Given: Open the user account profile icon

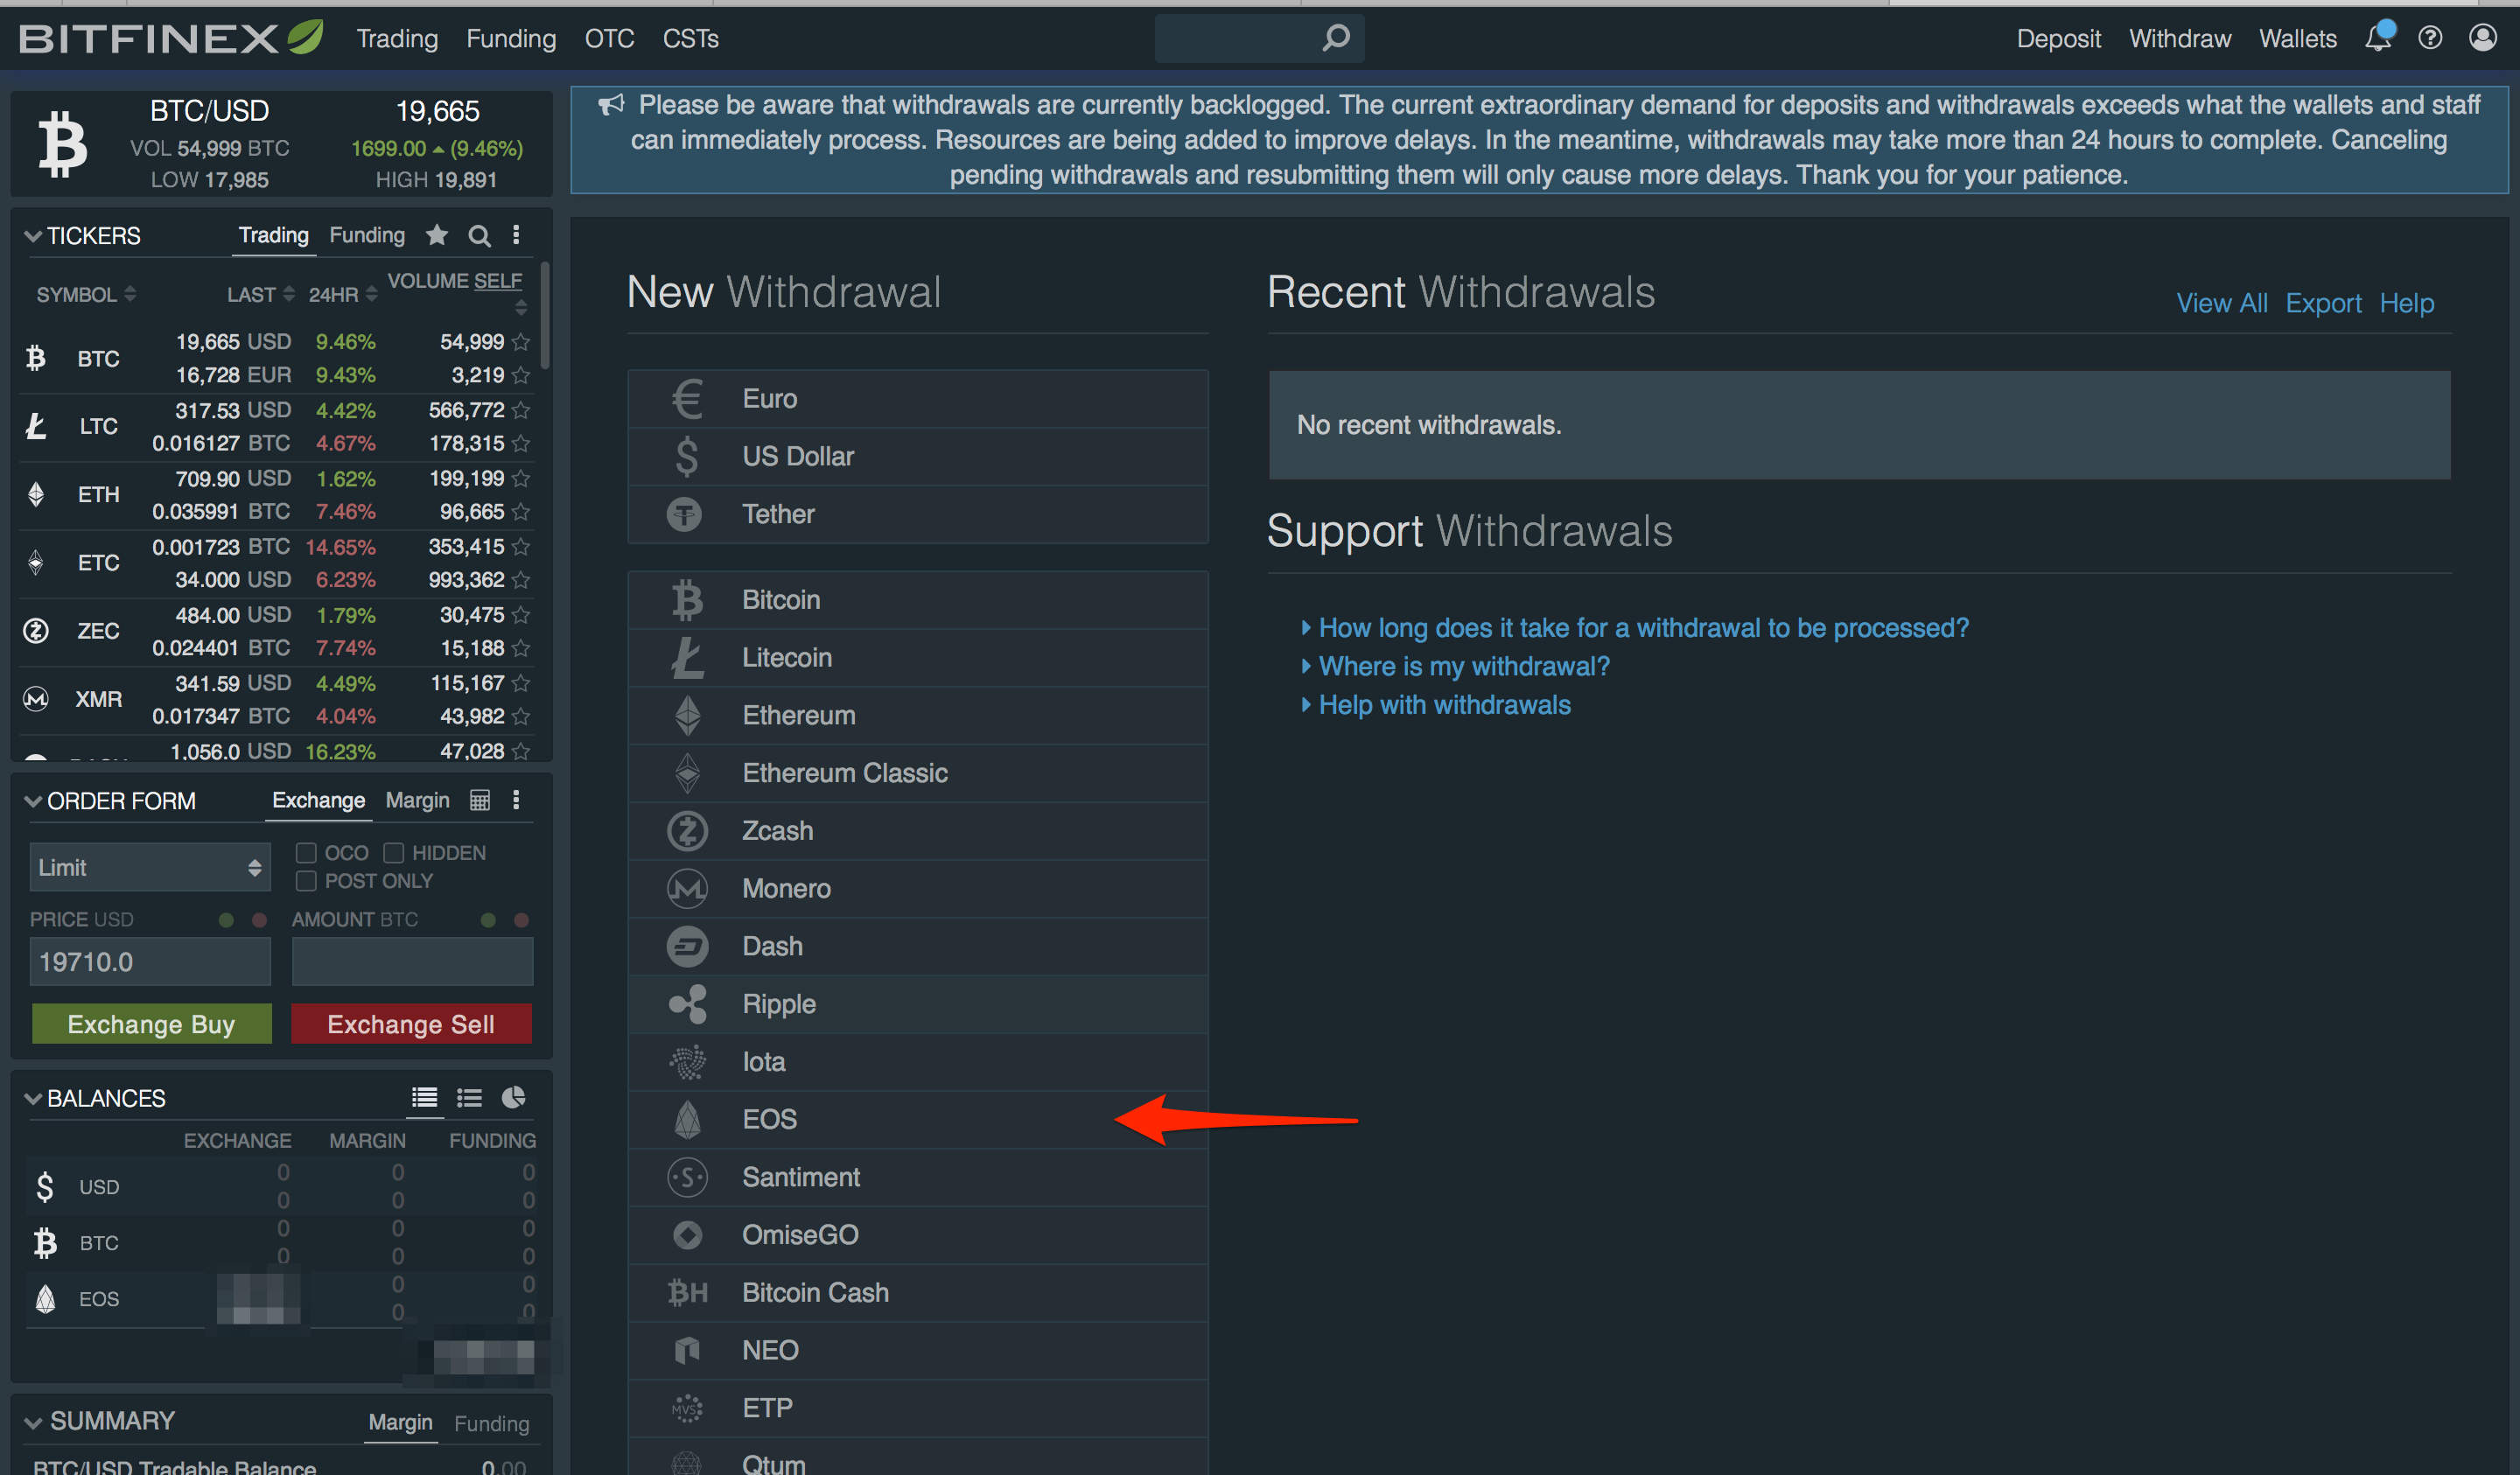Looking at the screenshot, I should click(x=2483, y=38).
